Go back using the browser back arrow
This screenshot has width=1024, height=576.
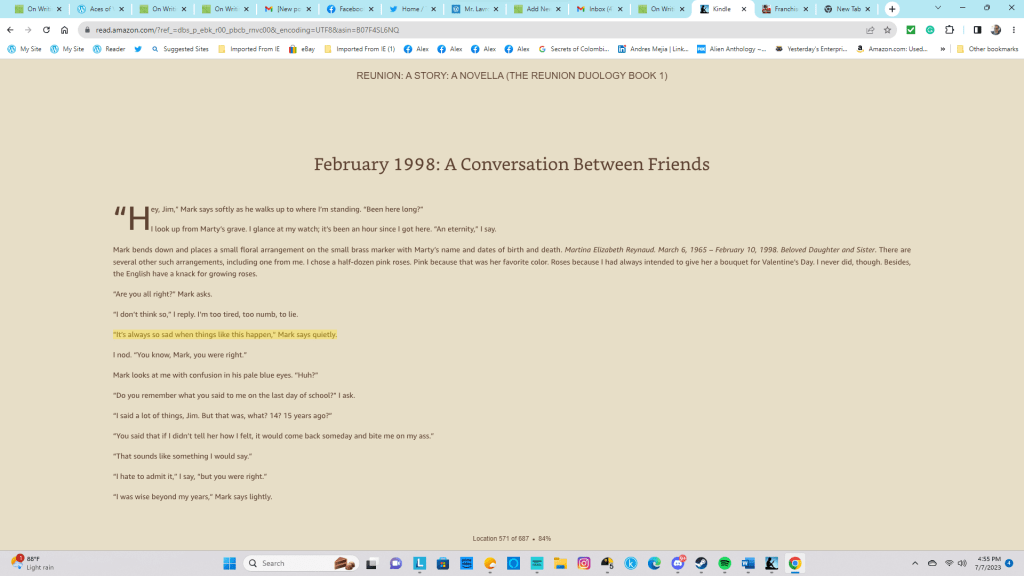tap(11, 30)
